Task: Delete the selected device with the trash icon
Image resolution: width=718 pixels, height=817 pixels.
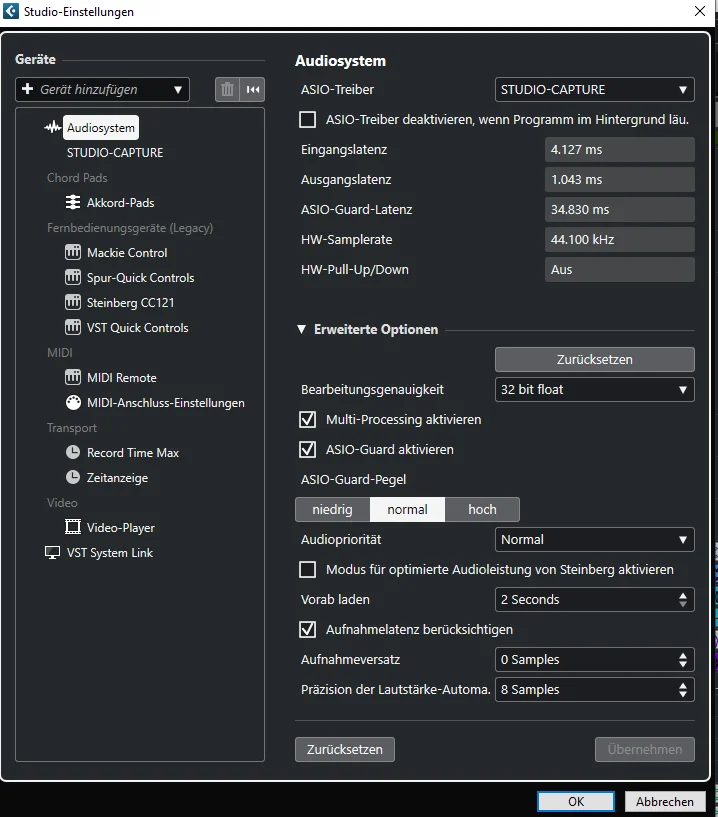Action: 227,90
